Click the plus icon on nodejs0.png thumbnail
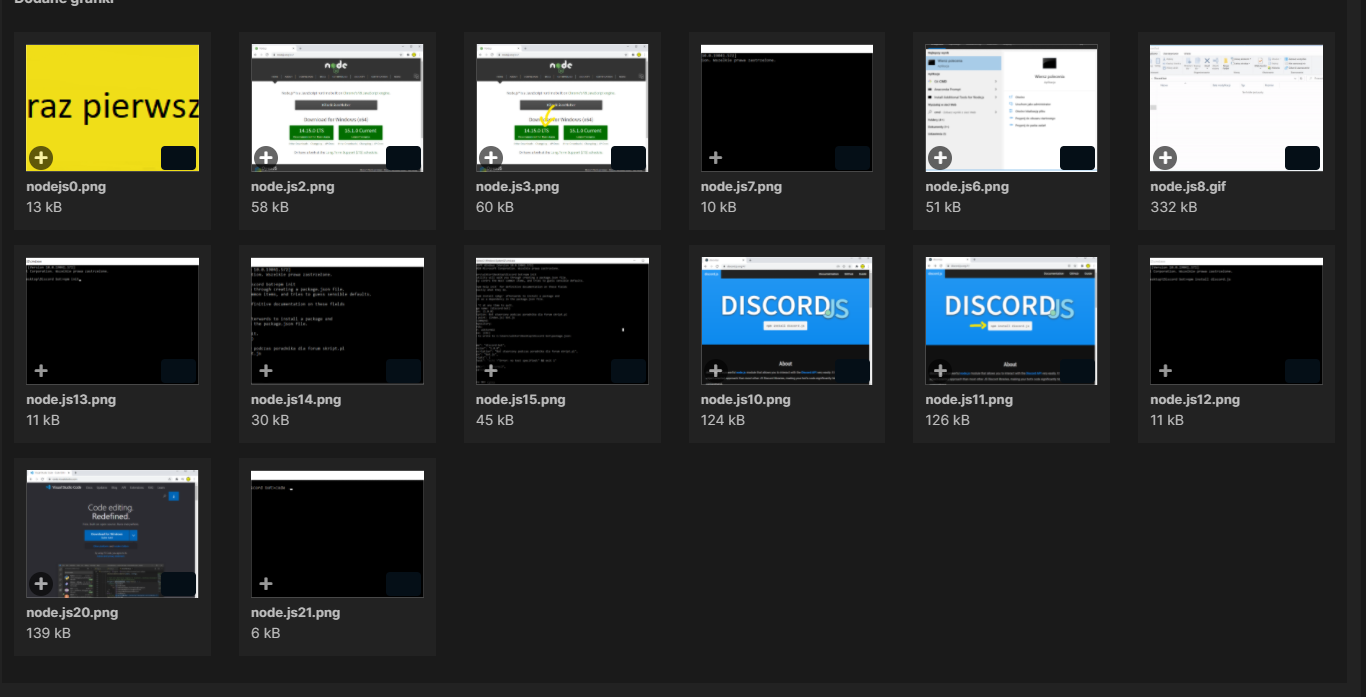 point(41,158)
